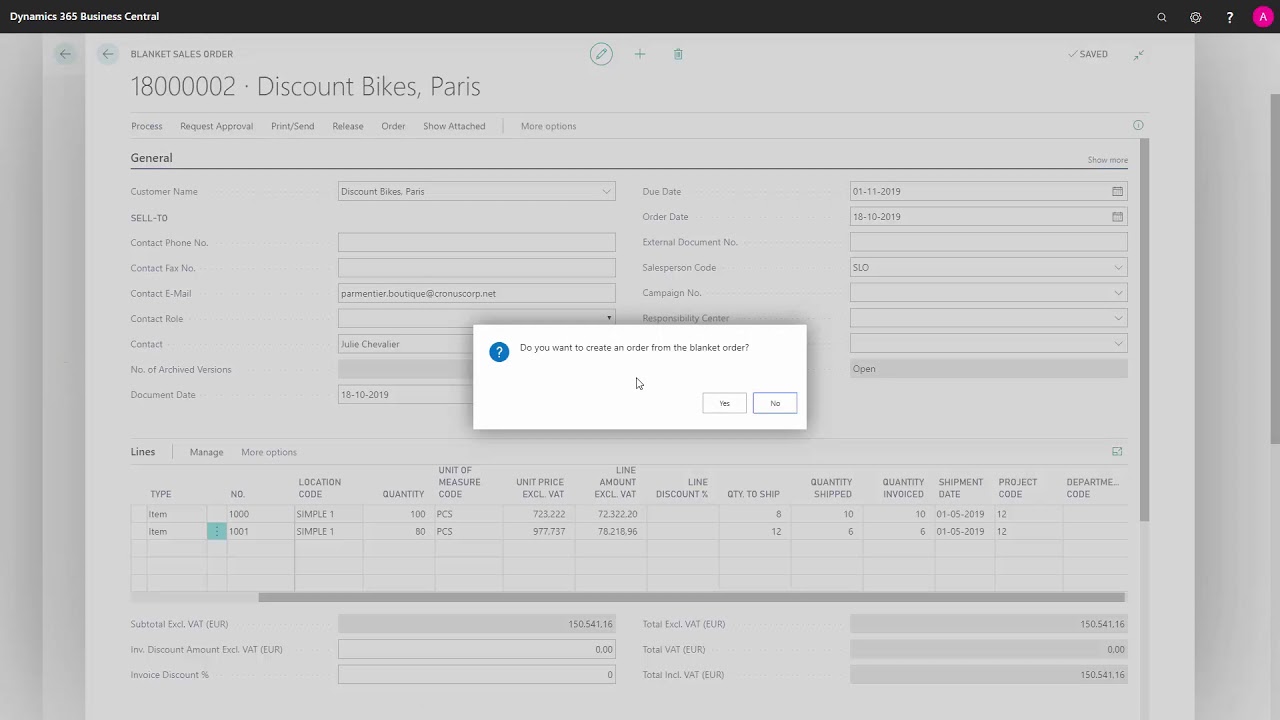Click the General section heading
The height and width of the screenshot is (720, 1280).
151,158
